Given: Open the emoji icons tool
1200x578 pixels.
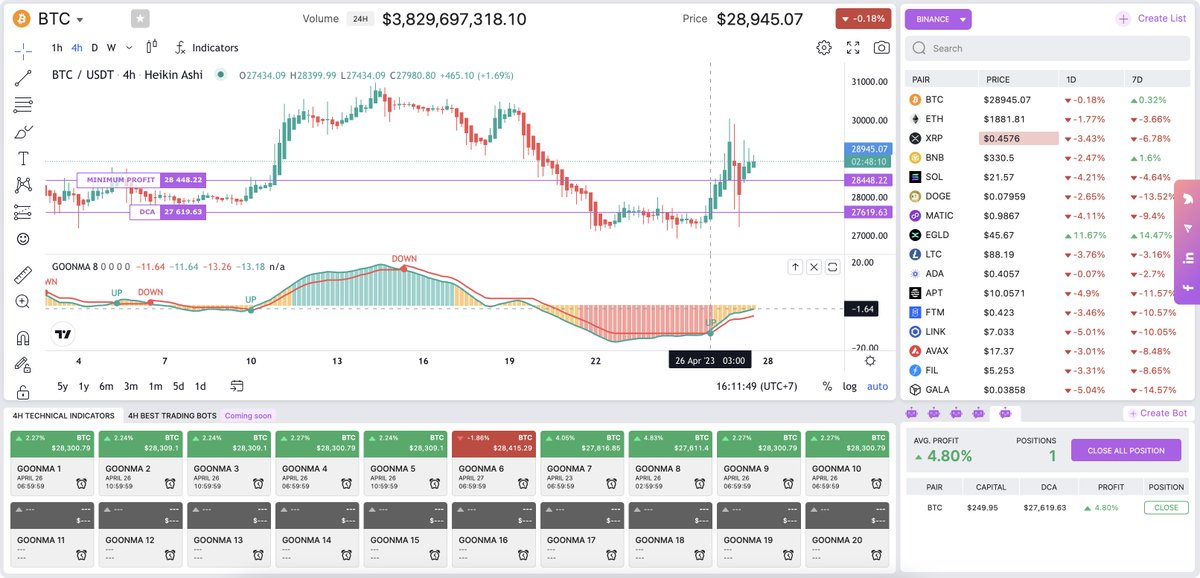Looking at the screenshot, I should [23, 239].
